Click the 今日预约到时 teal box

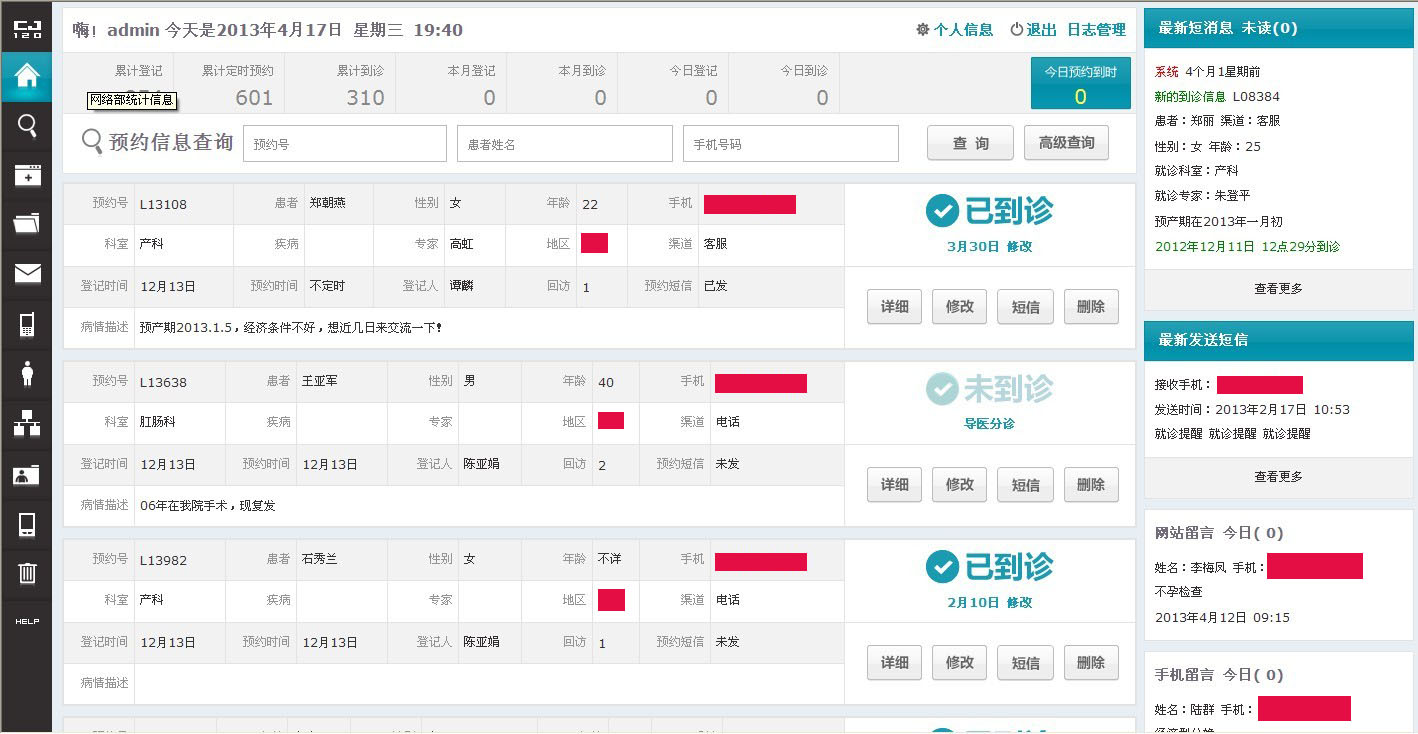point(1080,83)
